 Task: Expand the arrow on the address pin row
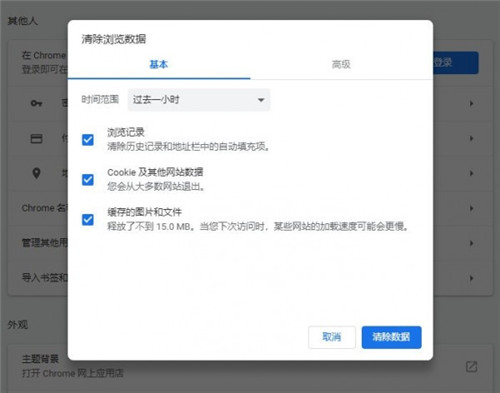pos(471,173)
